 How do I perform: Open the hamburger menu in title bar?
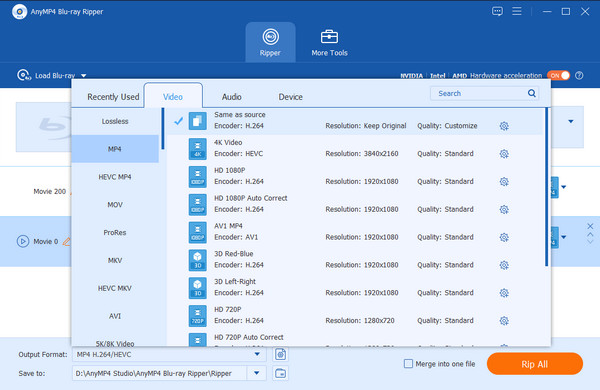517,11
